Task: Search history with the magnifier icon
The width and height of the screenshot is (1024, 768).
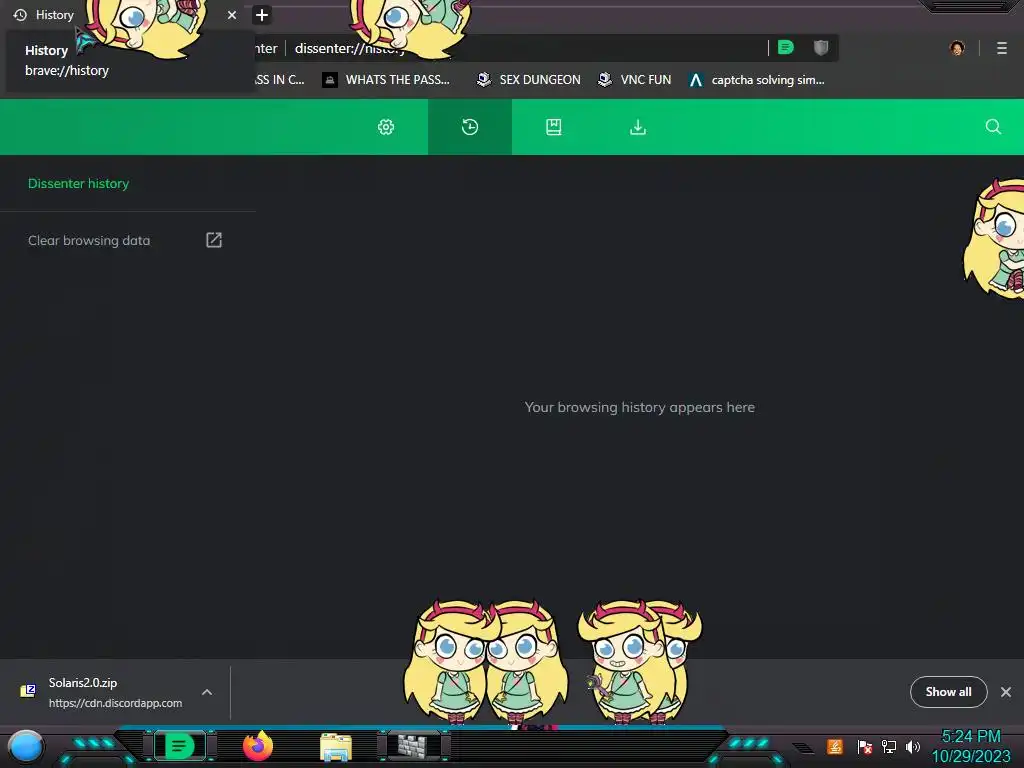Action: [x=993, y=127]
